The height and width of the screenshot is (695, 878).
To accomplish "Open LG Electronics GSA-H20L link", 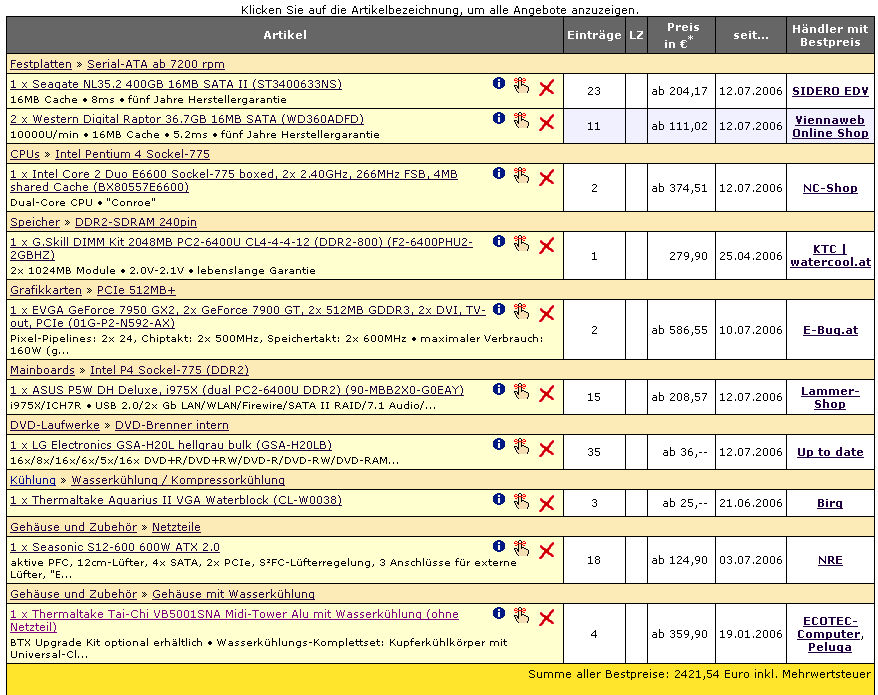I will point(171,445).
